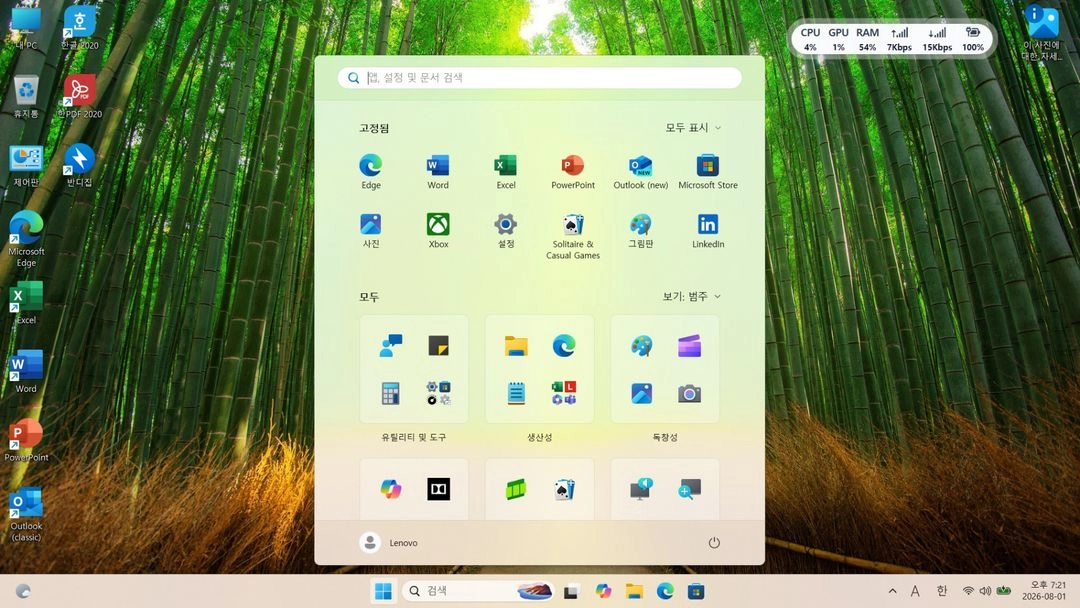Screen dimensions: 1080x608
Task: Open LinkedIn pinned app
Action: tap(707, 231)
